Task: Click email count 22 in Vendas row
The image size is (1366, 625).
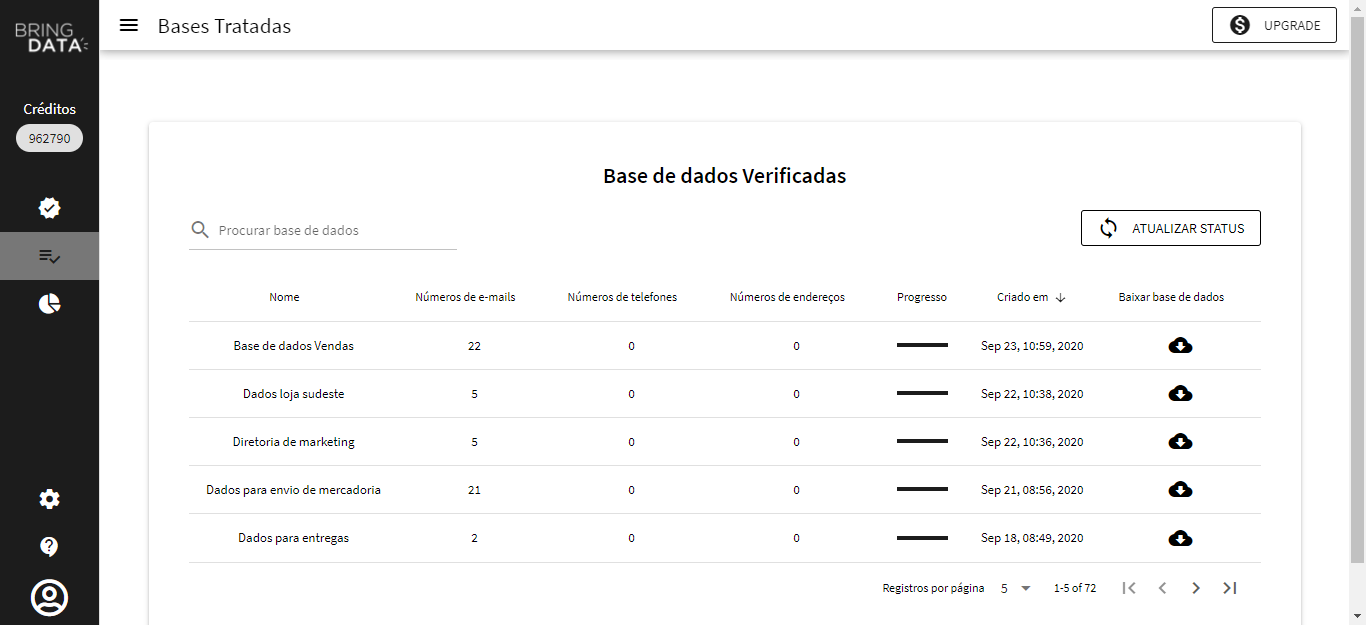Action: (474, 346)
